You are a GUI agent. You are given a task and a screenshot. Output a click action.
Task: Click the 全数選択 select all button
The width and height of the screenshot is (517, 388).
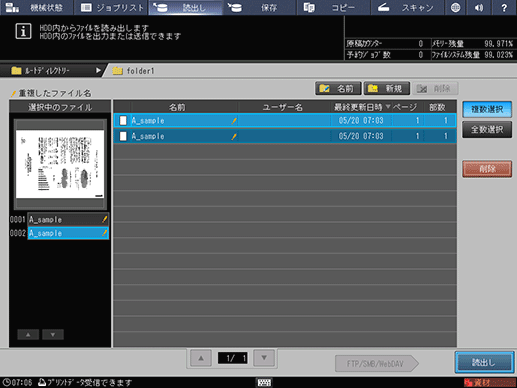pos(487,129)
